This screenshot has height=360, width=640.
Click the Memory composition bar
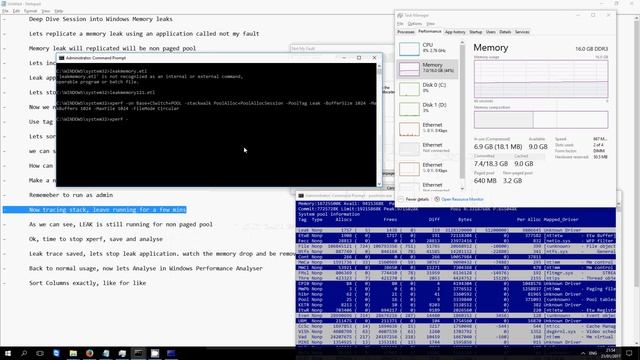pos(541,120)
